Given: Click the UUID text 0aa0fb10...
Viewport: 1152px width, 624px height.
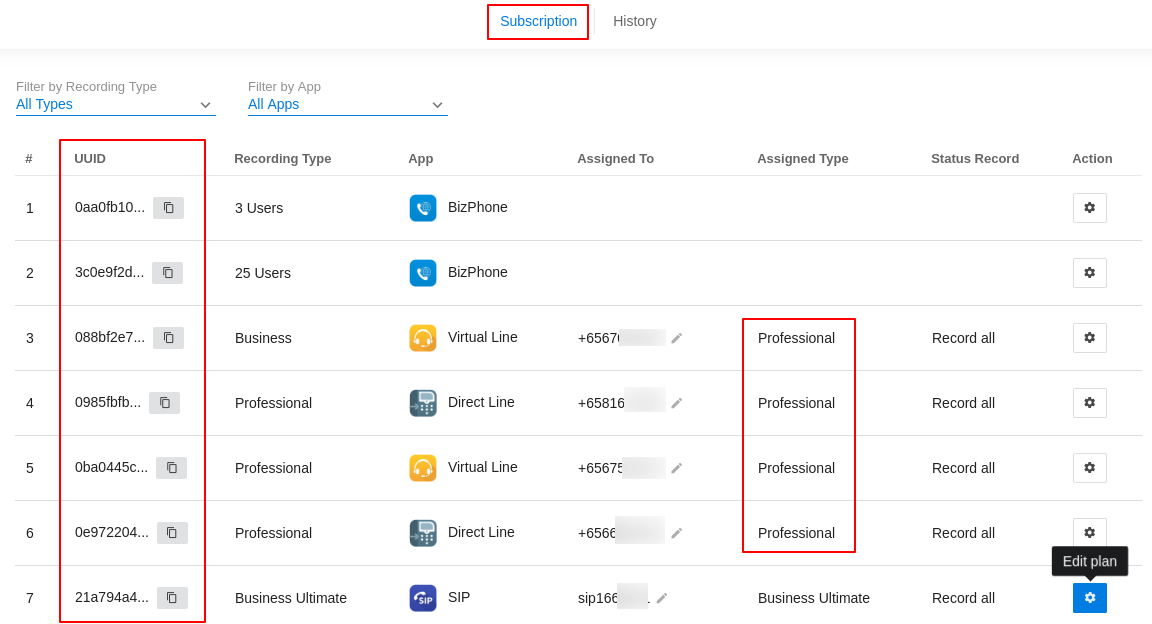Looking at the screenshot, I should coord(109,207).
